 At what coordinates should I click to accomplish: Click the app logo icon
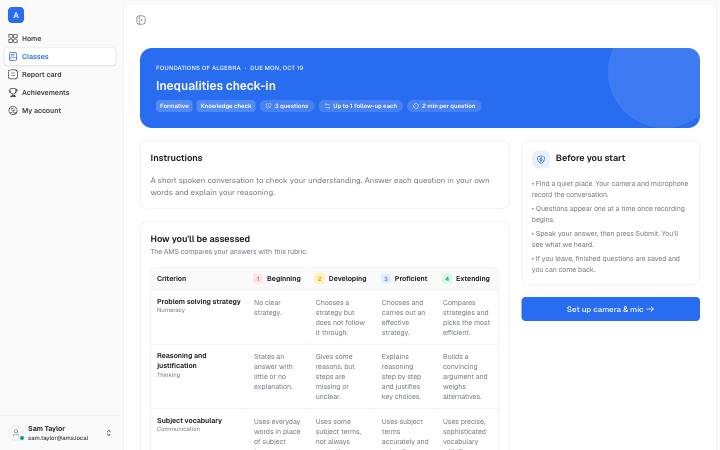pyautogui.click(x=16, y=15)
